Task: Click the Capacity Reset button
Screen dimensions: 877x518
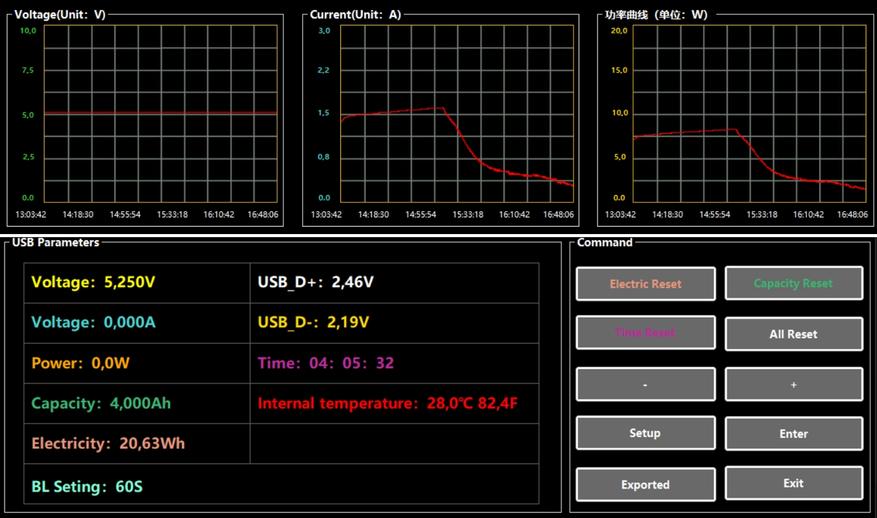Action: 794,283
